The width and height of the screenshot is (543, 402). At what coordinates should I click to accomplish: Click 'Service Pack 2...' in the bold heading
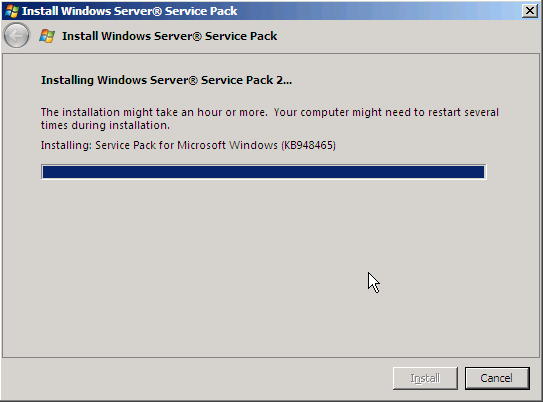tap(246, 80)
